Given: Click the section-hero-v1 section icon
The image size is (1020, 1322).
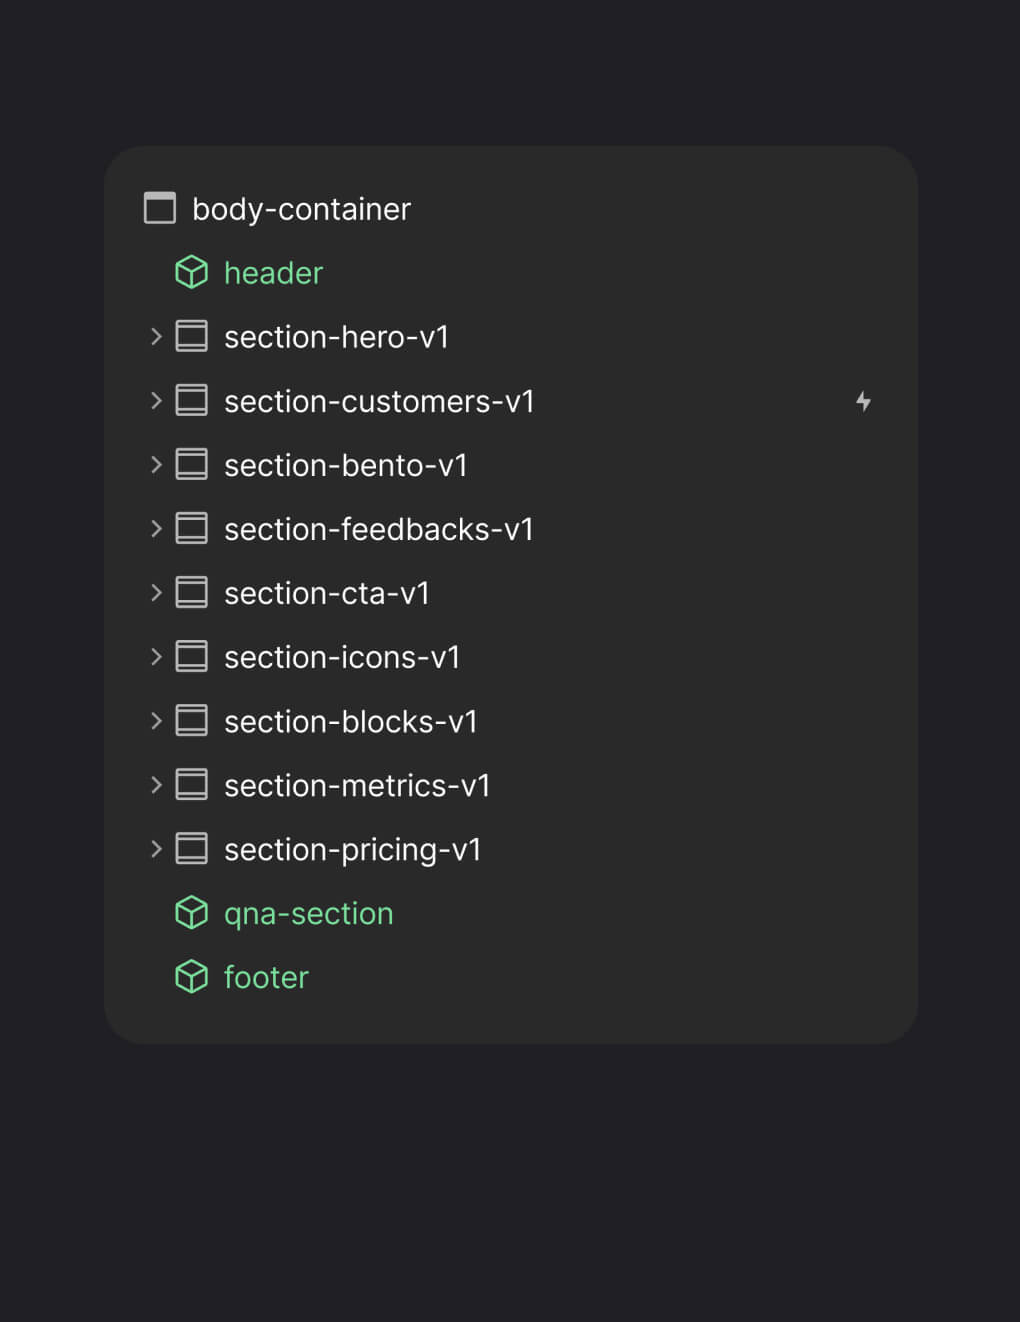Looking at the screenshot, I should pos(191,337).
